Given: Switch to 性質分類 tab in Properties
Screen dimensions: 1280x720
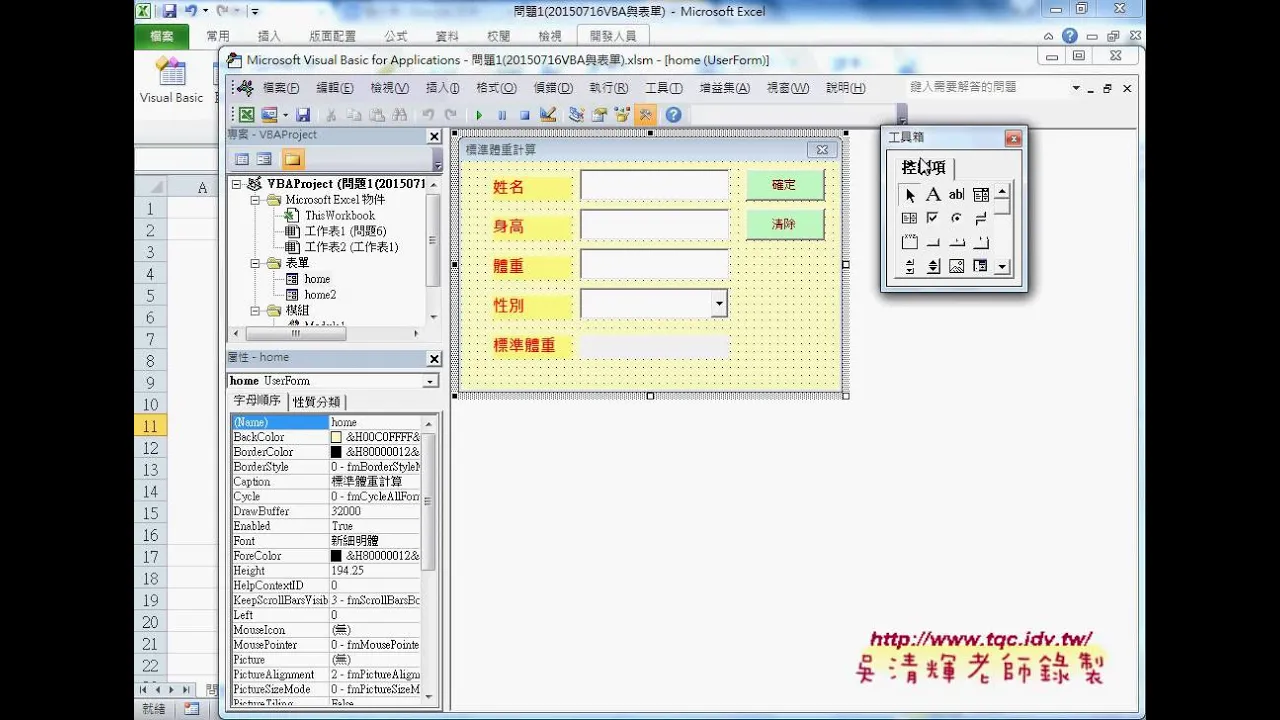Looking at the screenshot, I should (316, 402).
